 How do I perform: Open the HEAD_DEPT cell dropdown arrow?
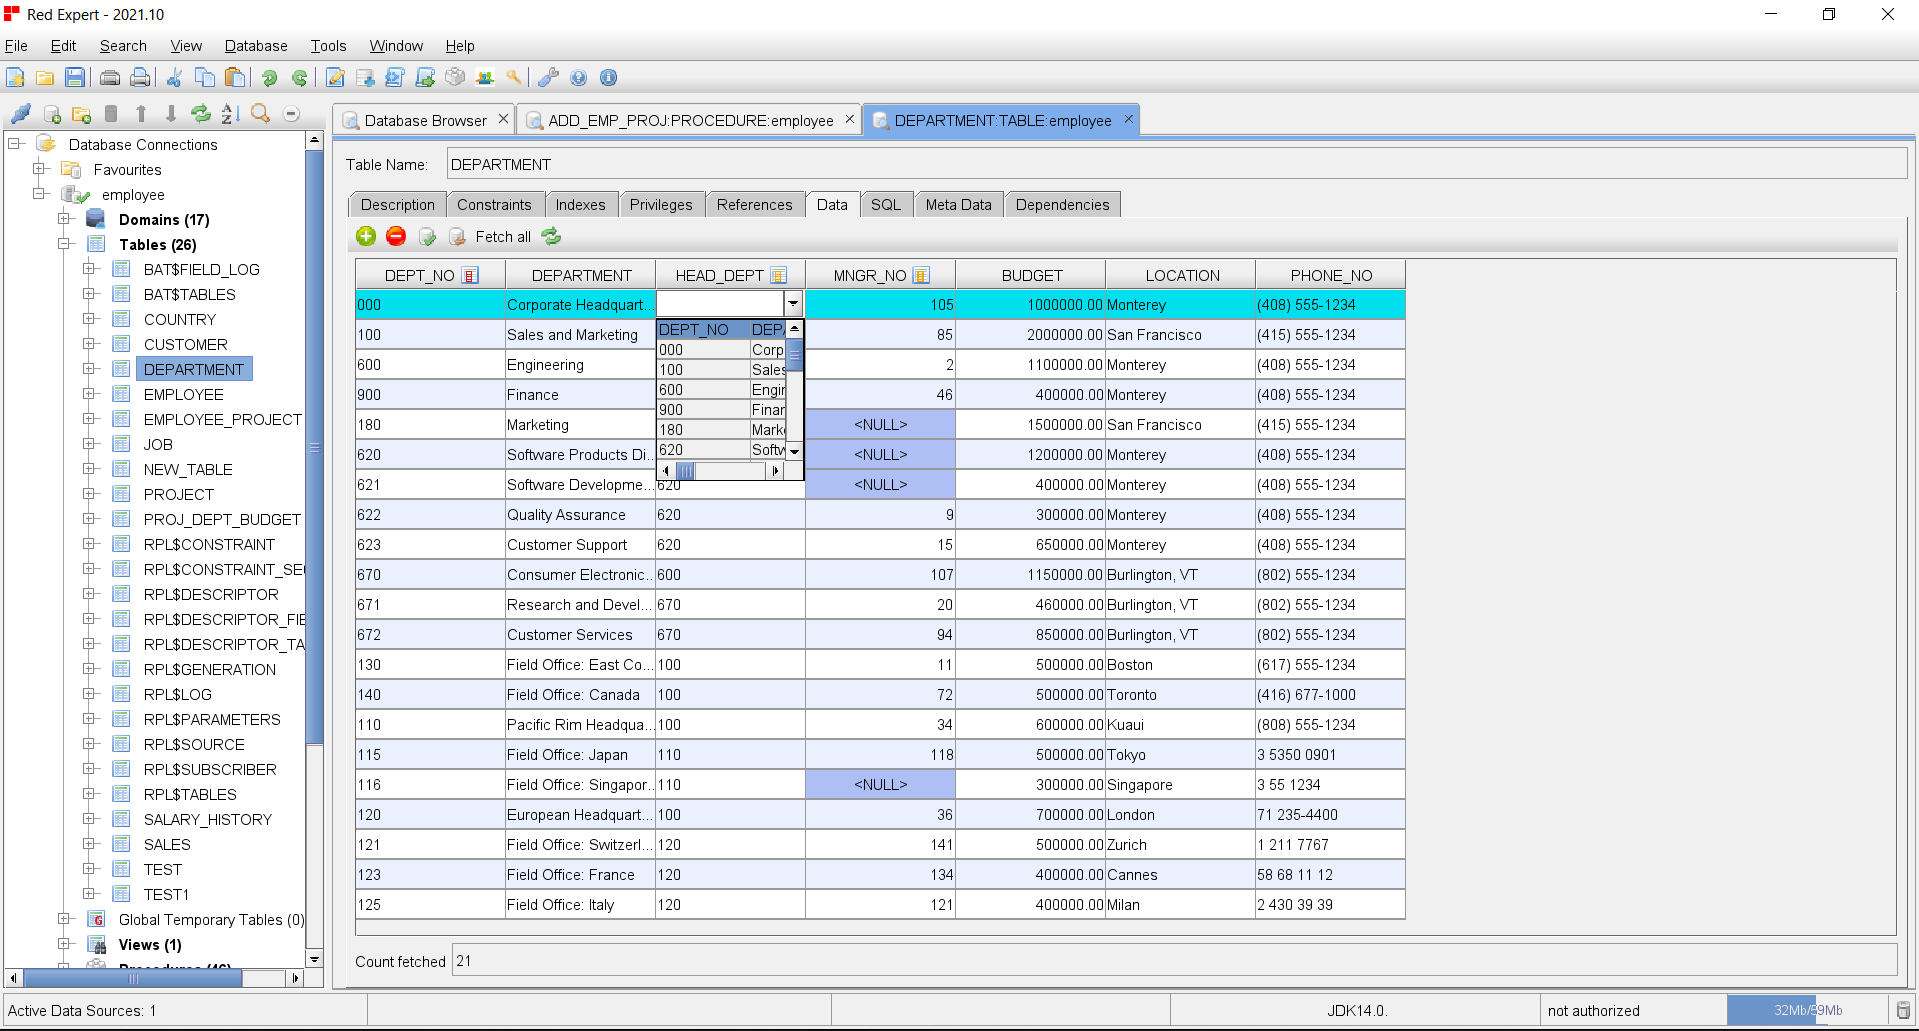tap(793, 302)
